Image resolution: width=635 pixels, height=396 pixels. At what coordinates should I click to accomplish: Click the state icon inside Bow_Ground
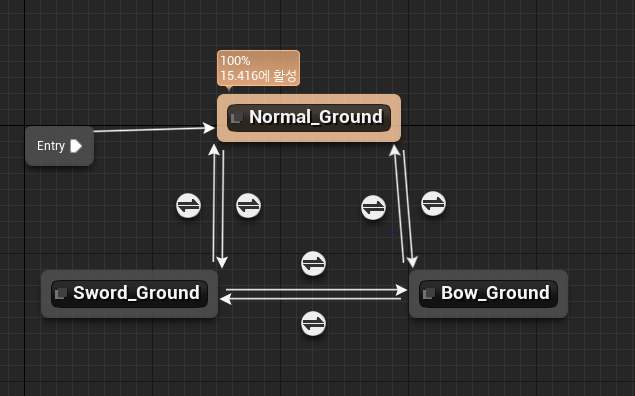[429, 294]
